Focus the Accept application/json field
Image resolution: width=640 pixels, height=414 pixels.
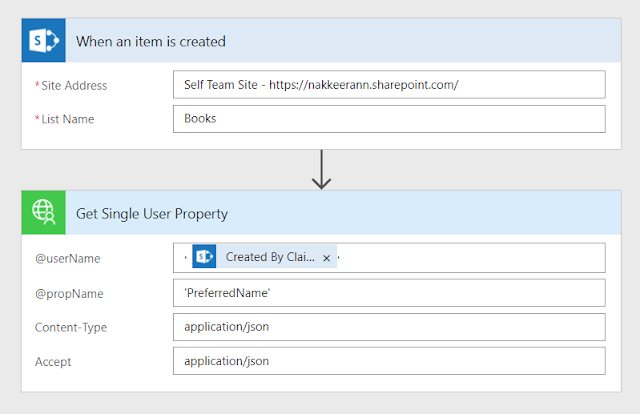click(x=389, y=361)
